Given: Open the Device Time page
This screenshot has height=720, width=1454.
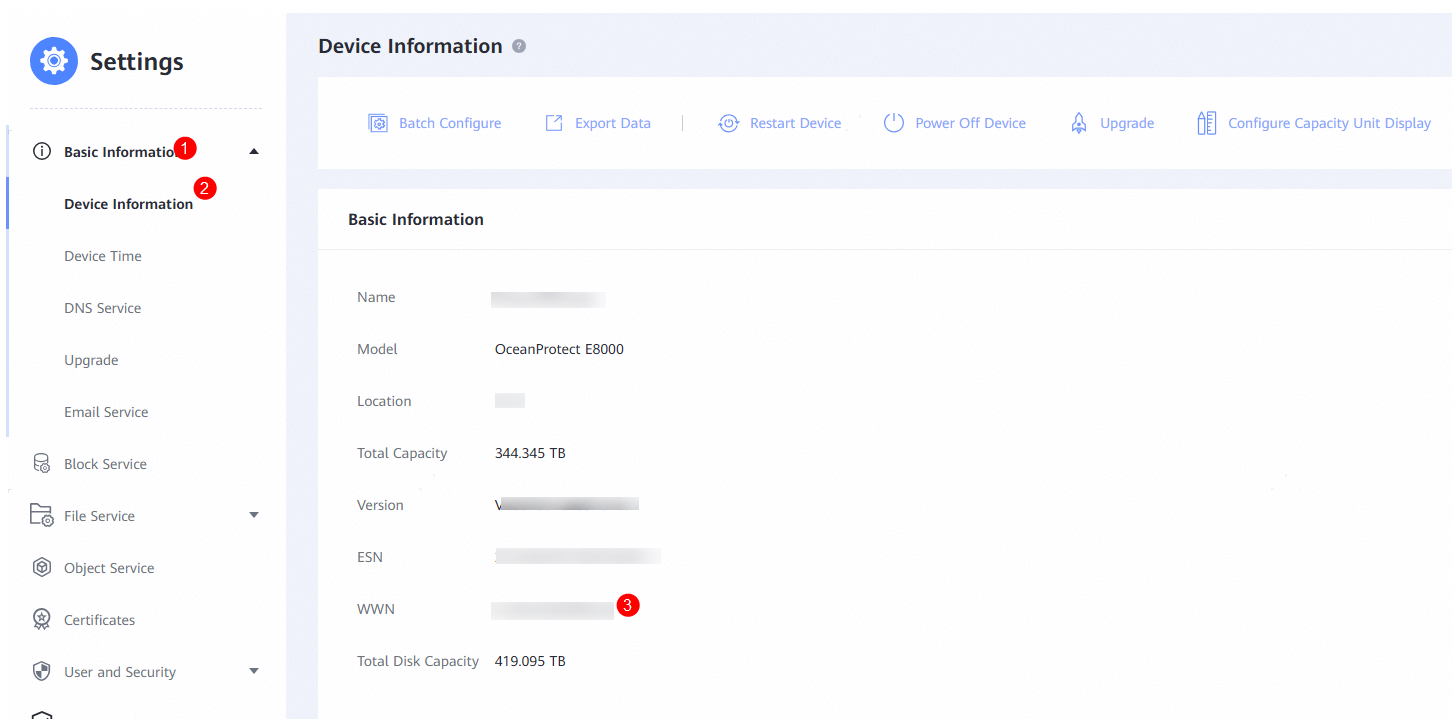Looking at the screenshot, I should tap(103, 256).
